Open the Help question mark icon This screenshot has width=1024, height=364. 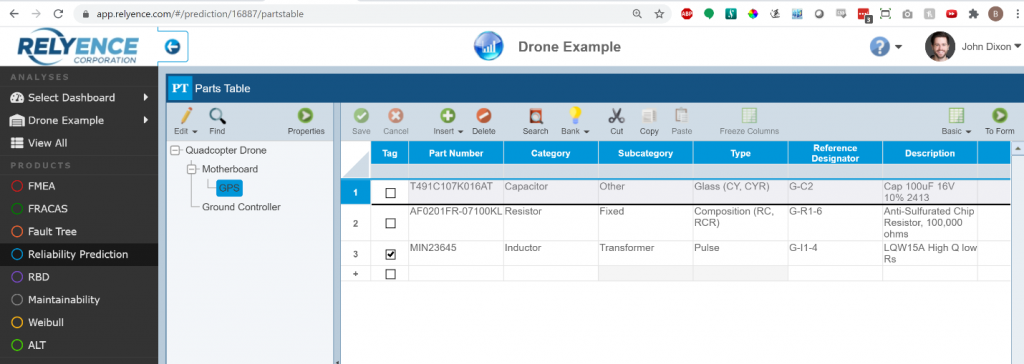(x=880, y=46)
